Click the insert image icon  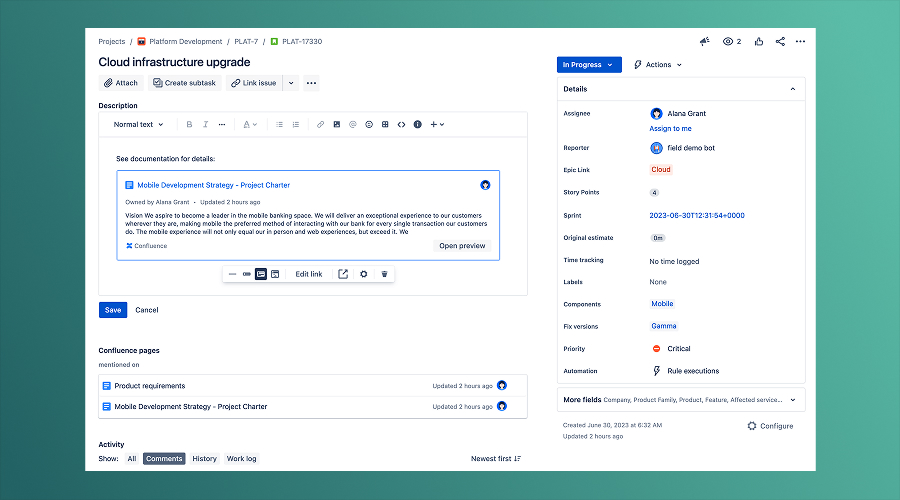[337, 125]
